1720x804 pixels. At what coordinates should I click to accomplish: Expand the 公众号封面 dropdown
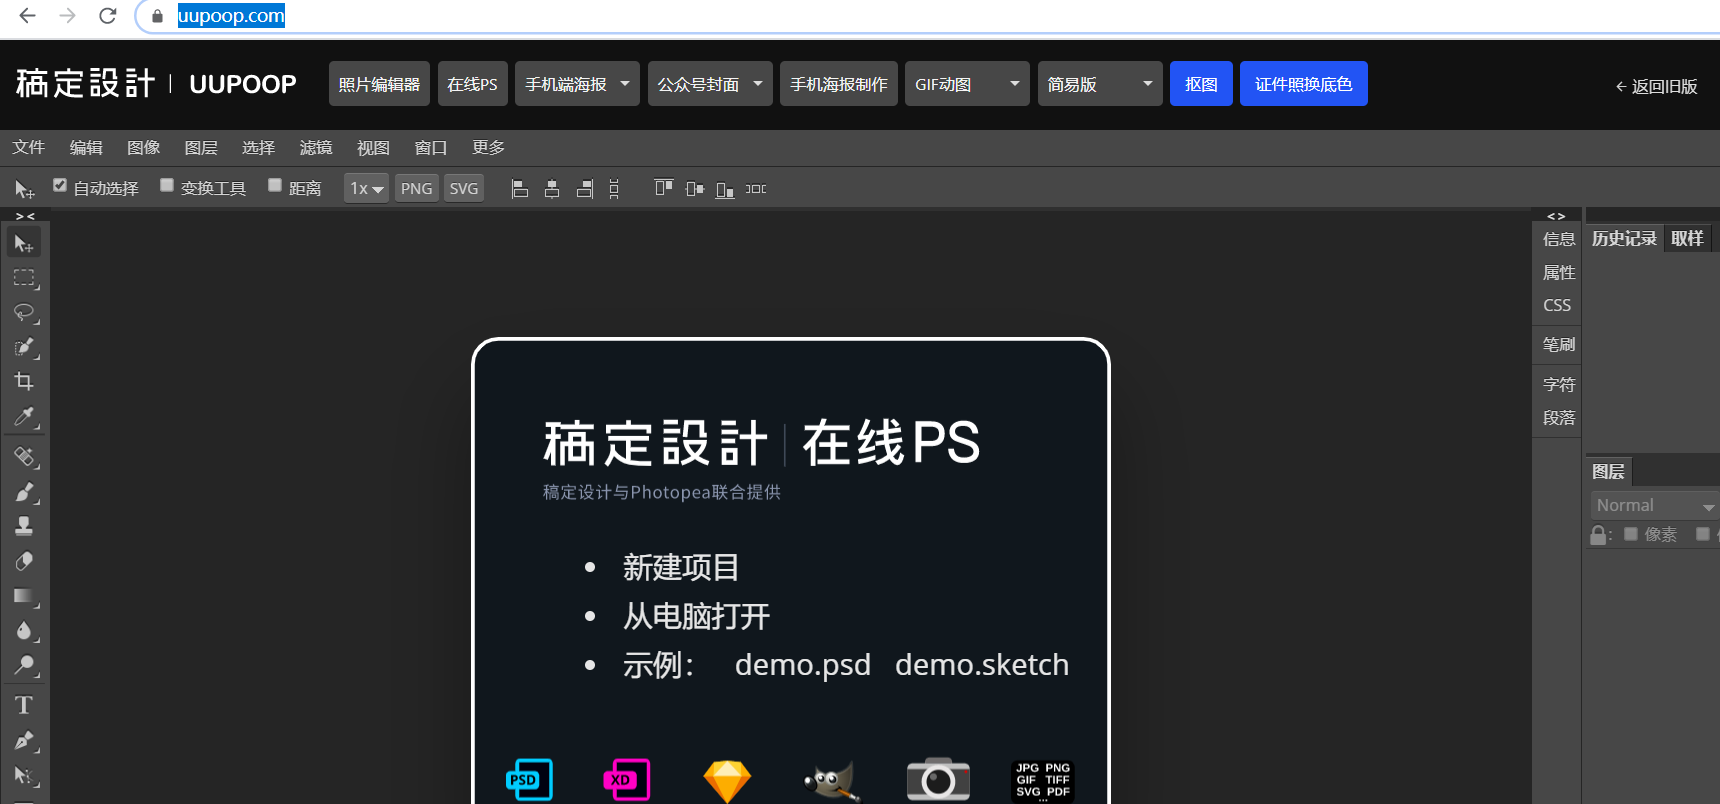[x=710, y=84]
